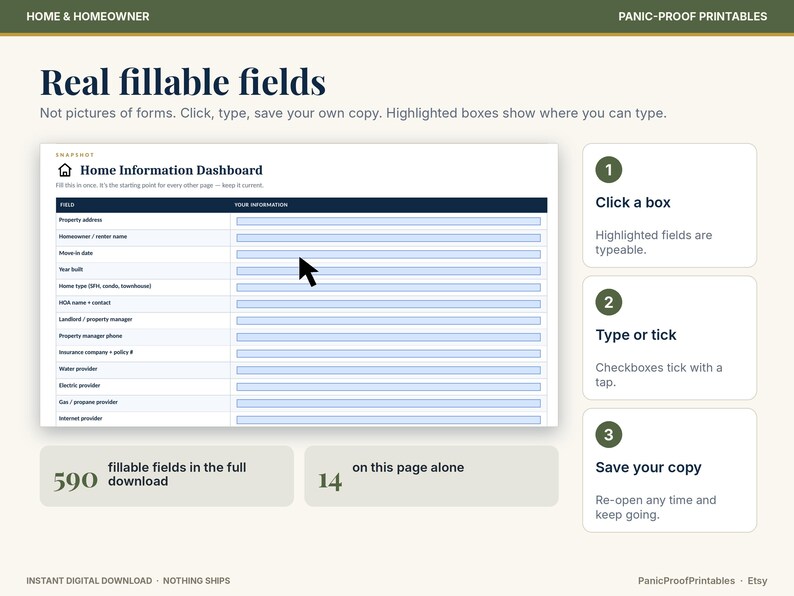
Task: Click 'on this page alone' text
Action: pyautogui.click(x=408, y=467)
